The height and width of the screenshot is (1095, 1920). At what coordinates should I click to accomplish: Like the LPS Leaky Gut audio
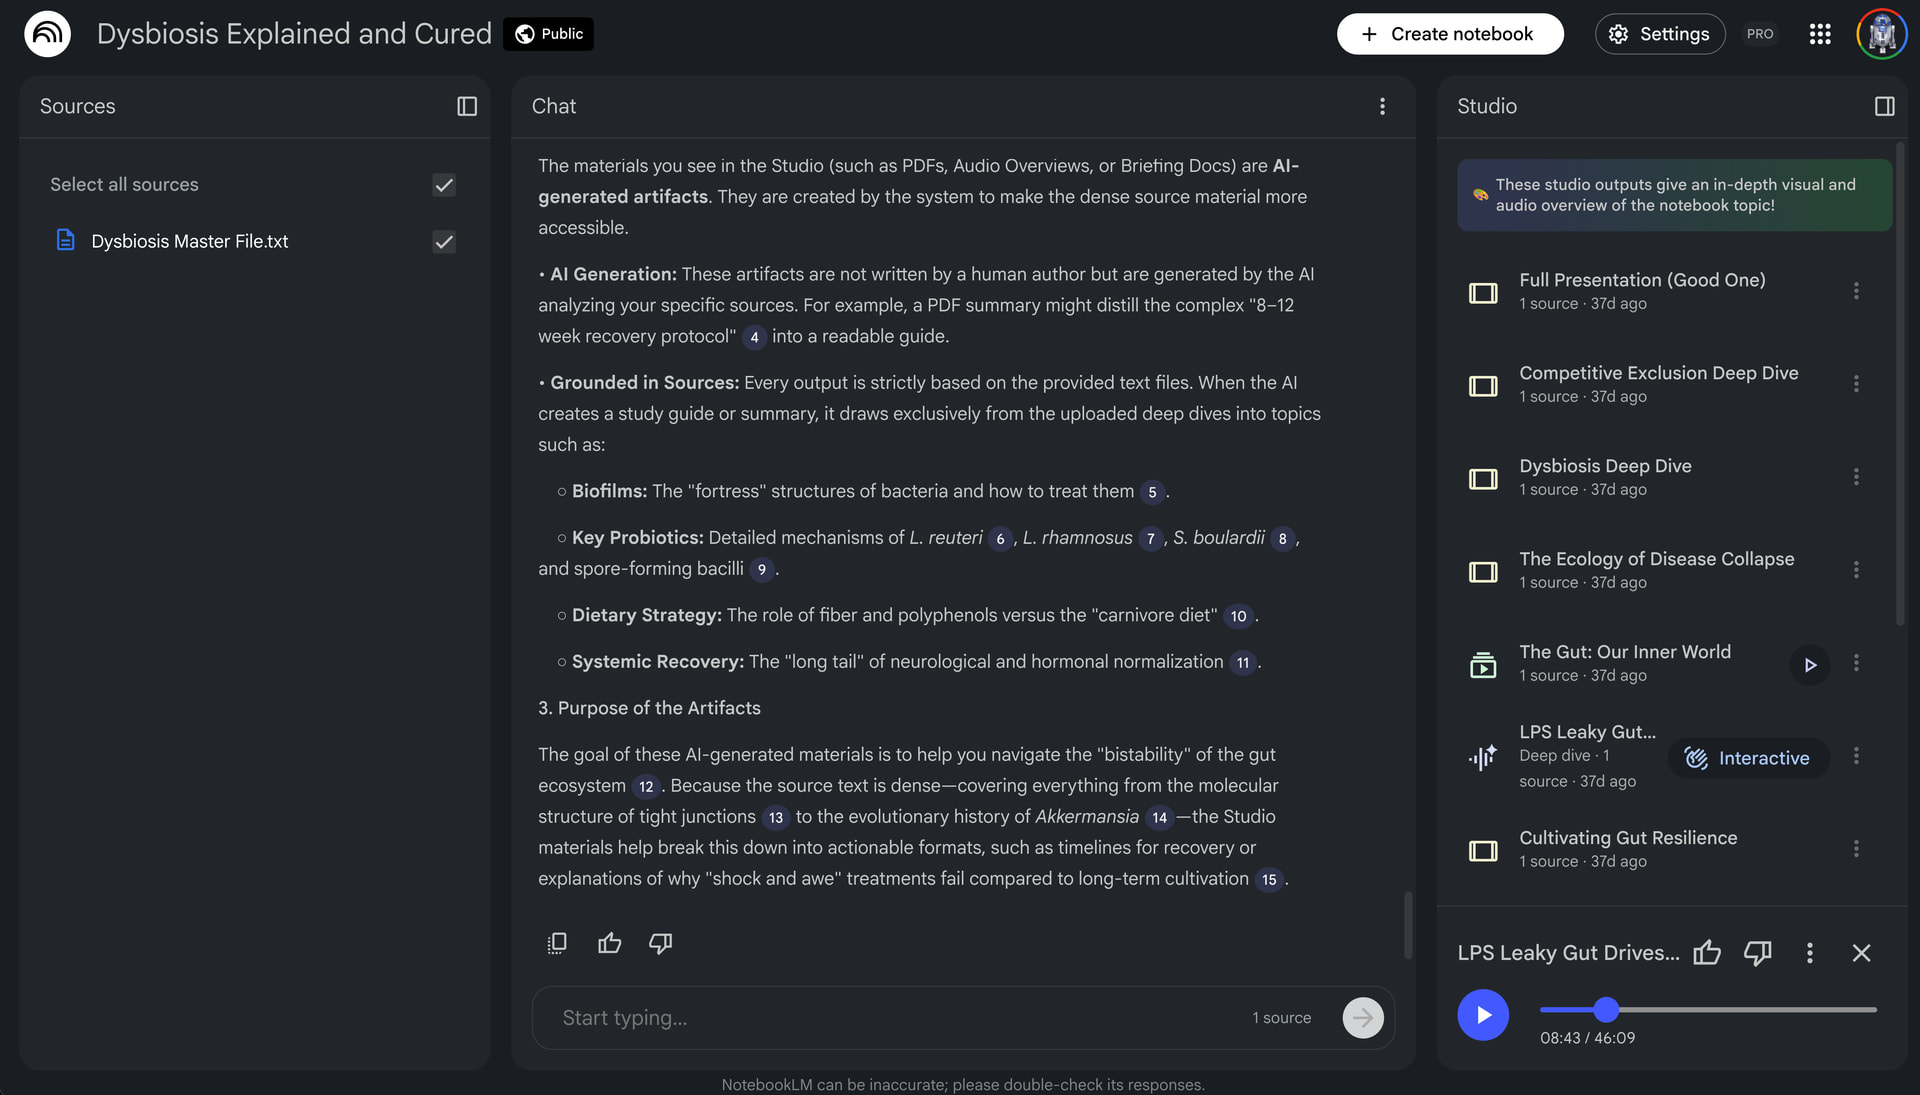pos(1707,953)
